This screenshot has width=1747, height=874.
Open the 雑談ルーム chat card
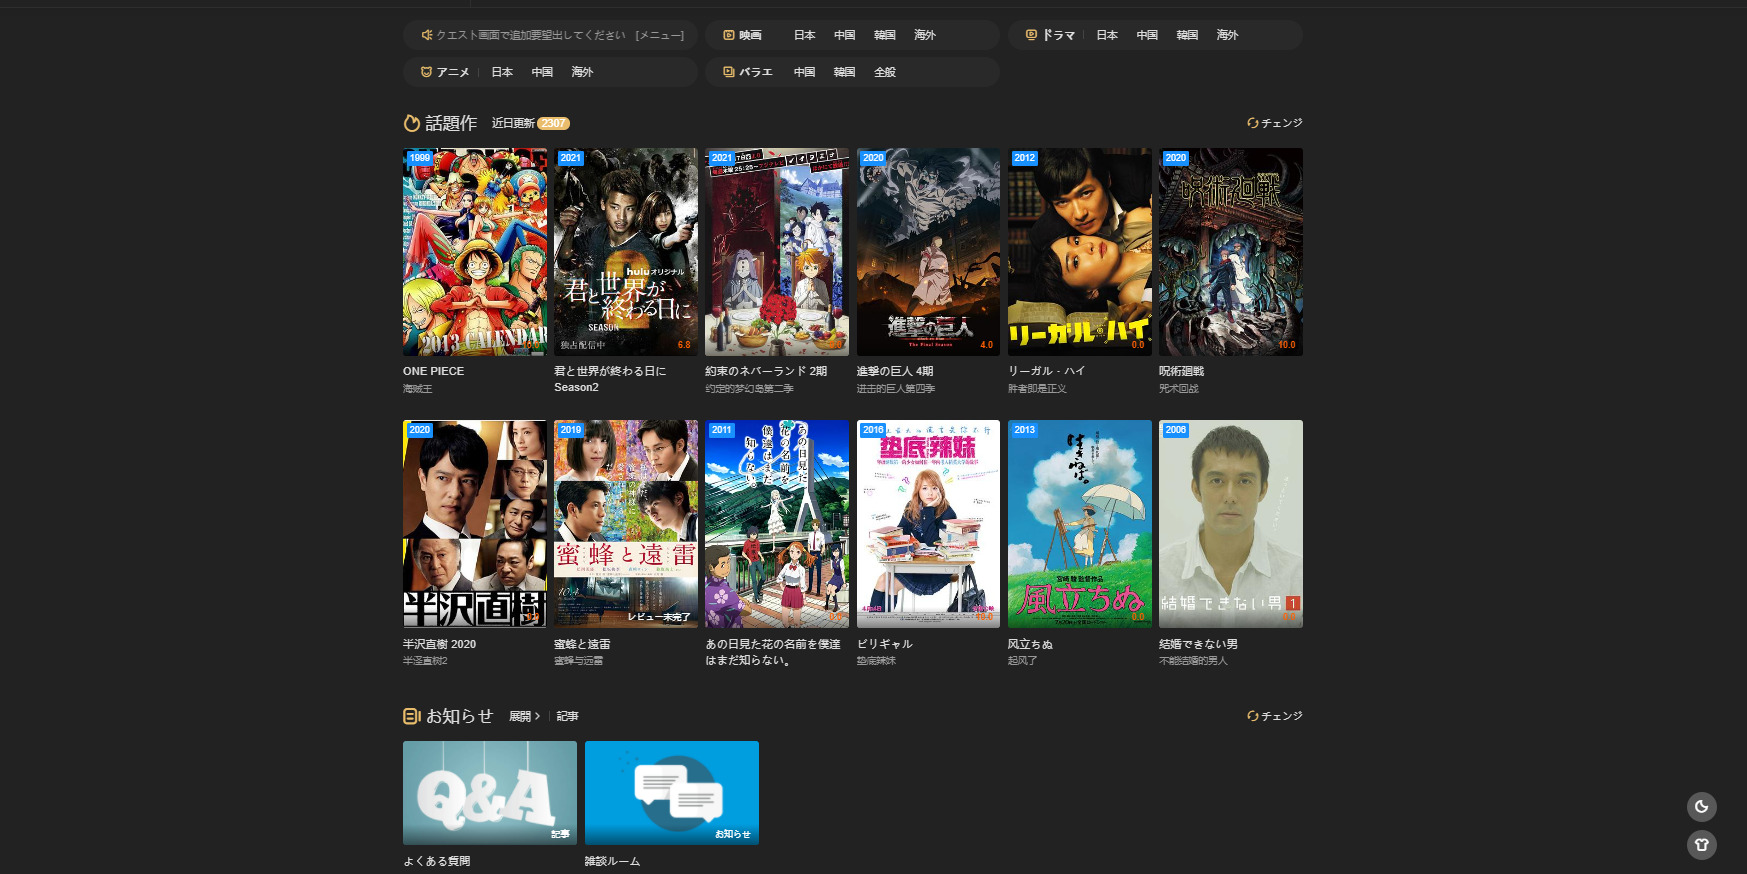(x=672, y=793)
